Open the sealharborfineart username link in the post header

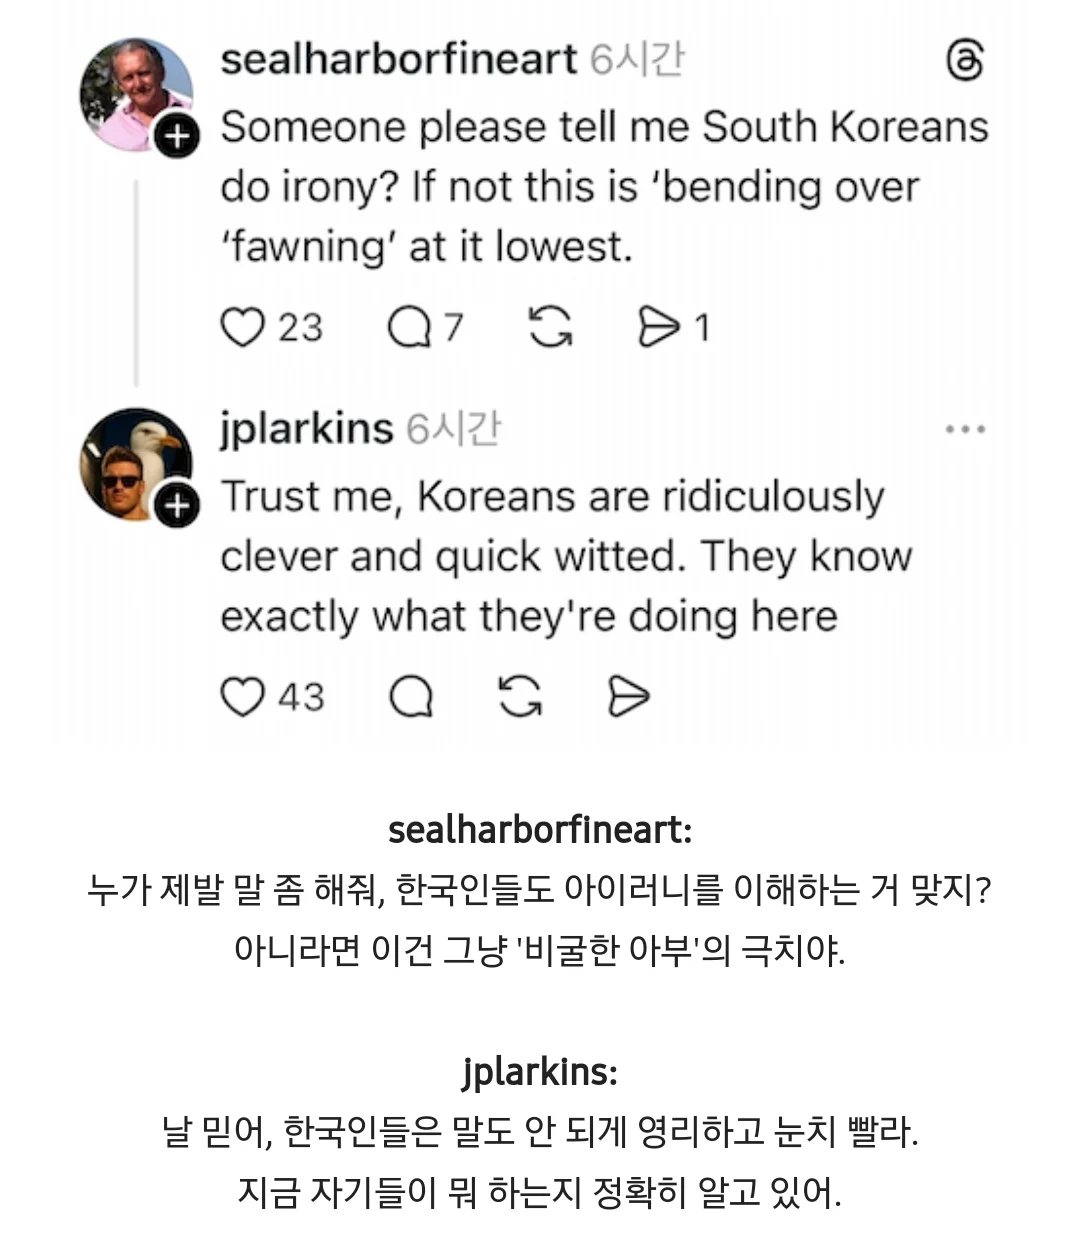398,59
